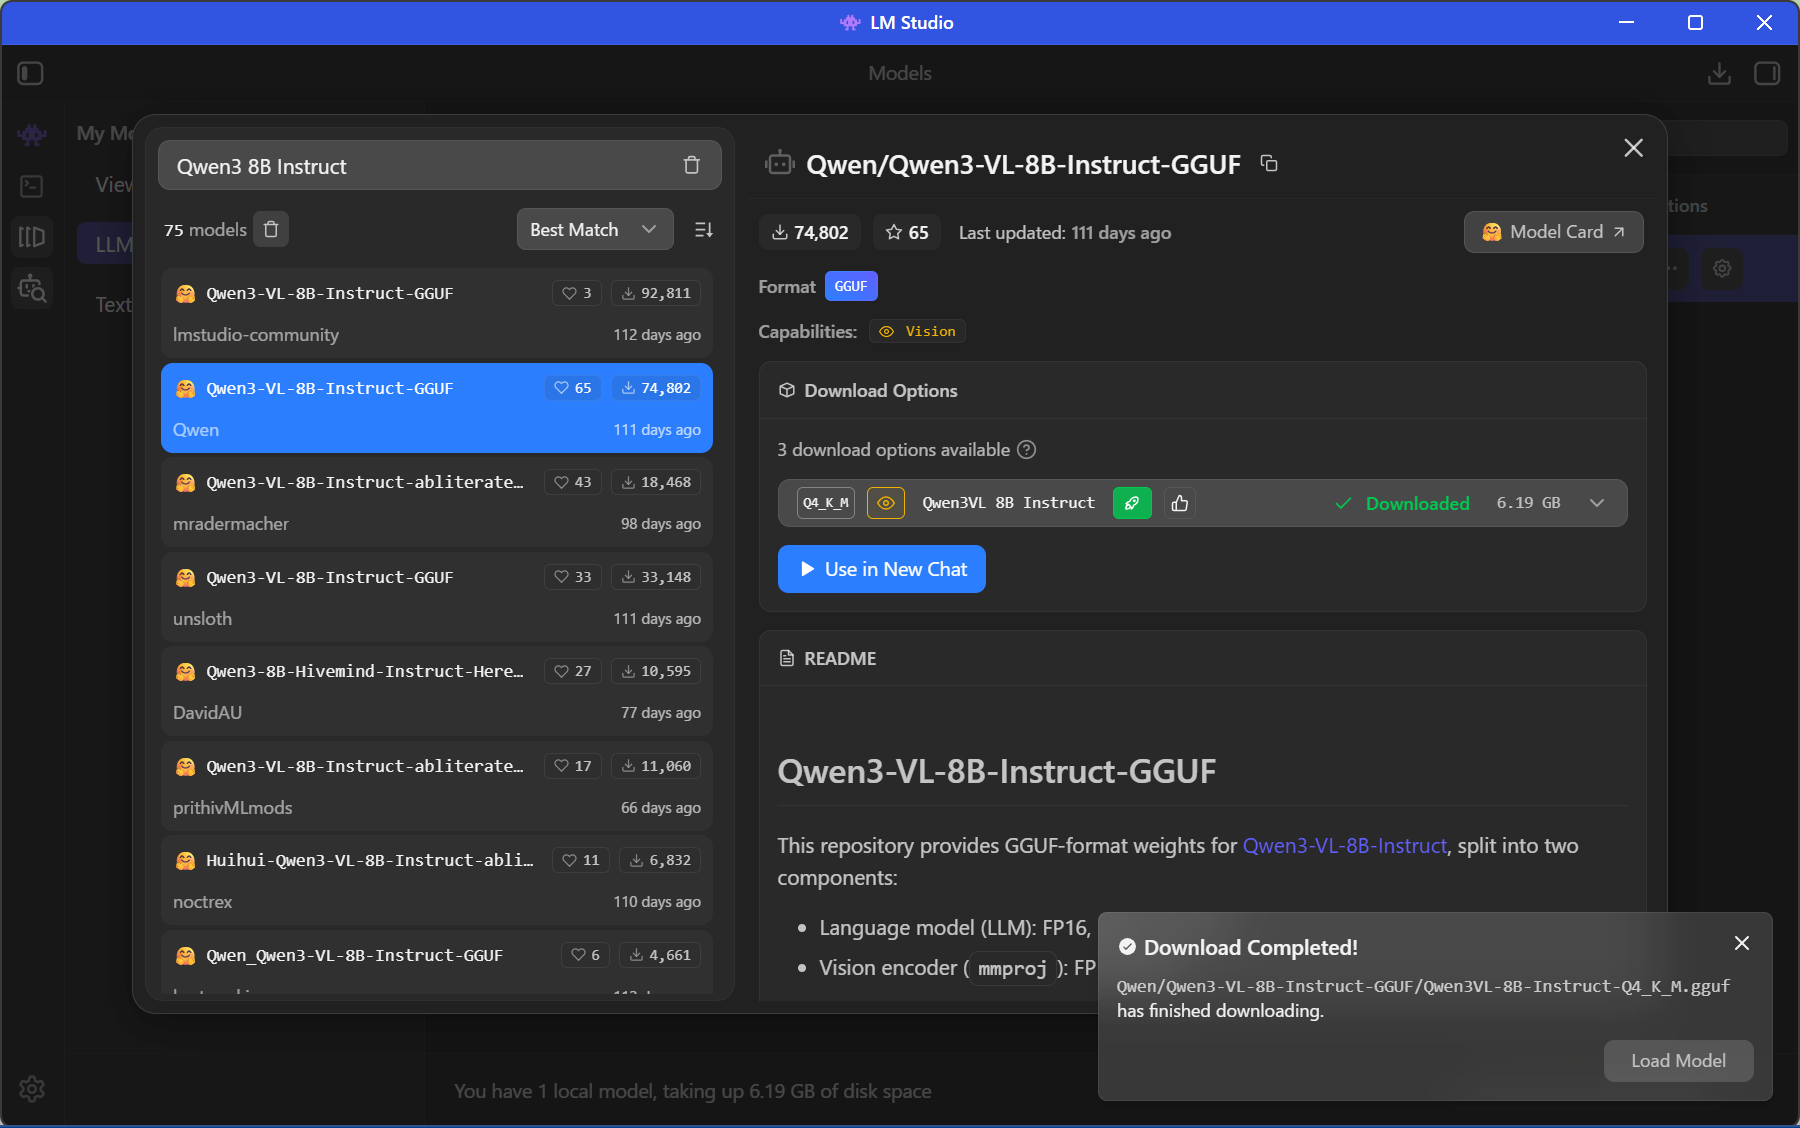Select lmstudio-community Qwen3-VL-8B-Instruct-GGUF result
1800x1128 pixels.
tap(436, 313)
